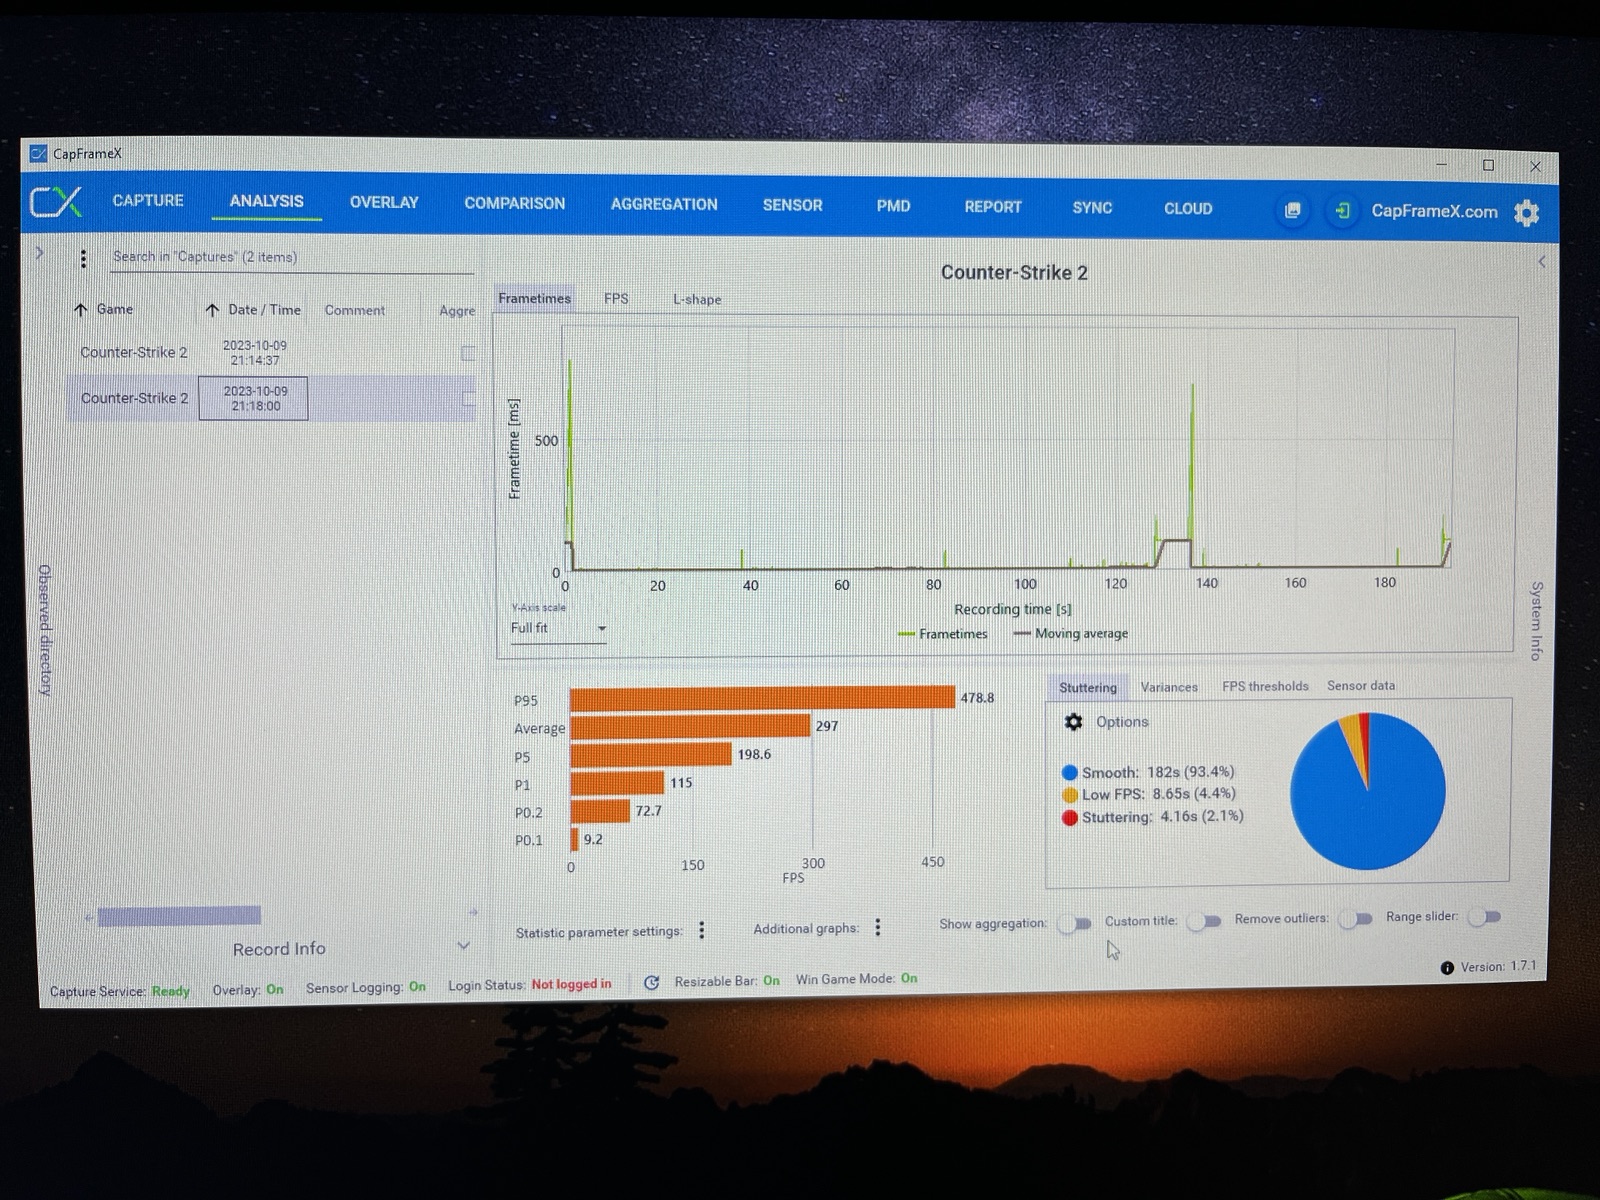Click the Search in Captures field
Screen dimensions: 1600x1200
point(291,257)
